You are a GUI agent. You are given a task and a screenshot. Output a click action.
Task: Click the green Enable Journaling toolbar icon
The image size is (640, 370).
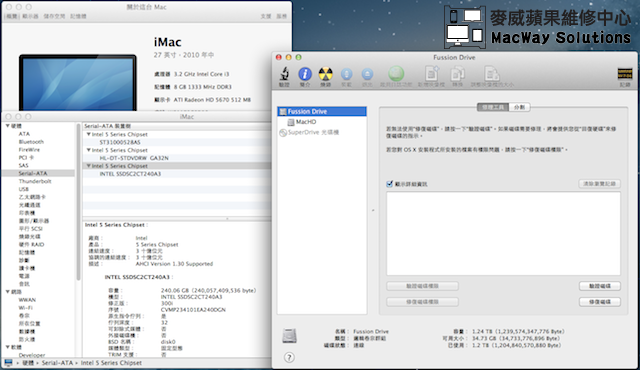pos(396,74)
